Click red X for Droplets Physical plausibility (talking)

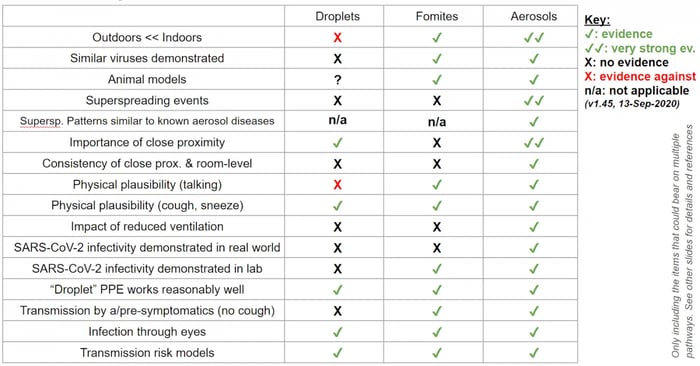338,185
